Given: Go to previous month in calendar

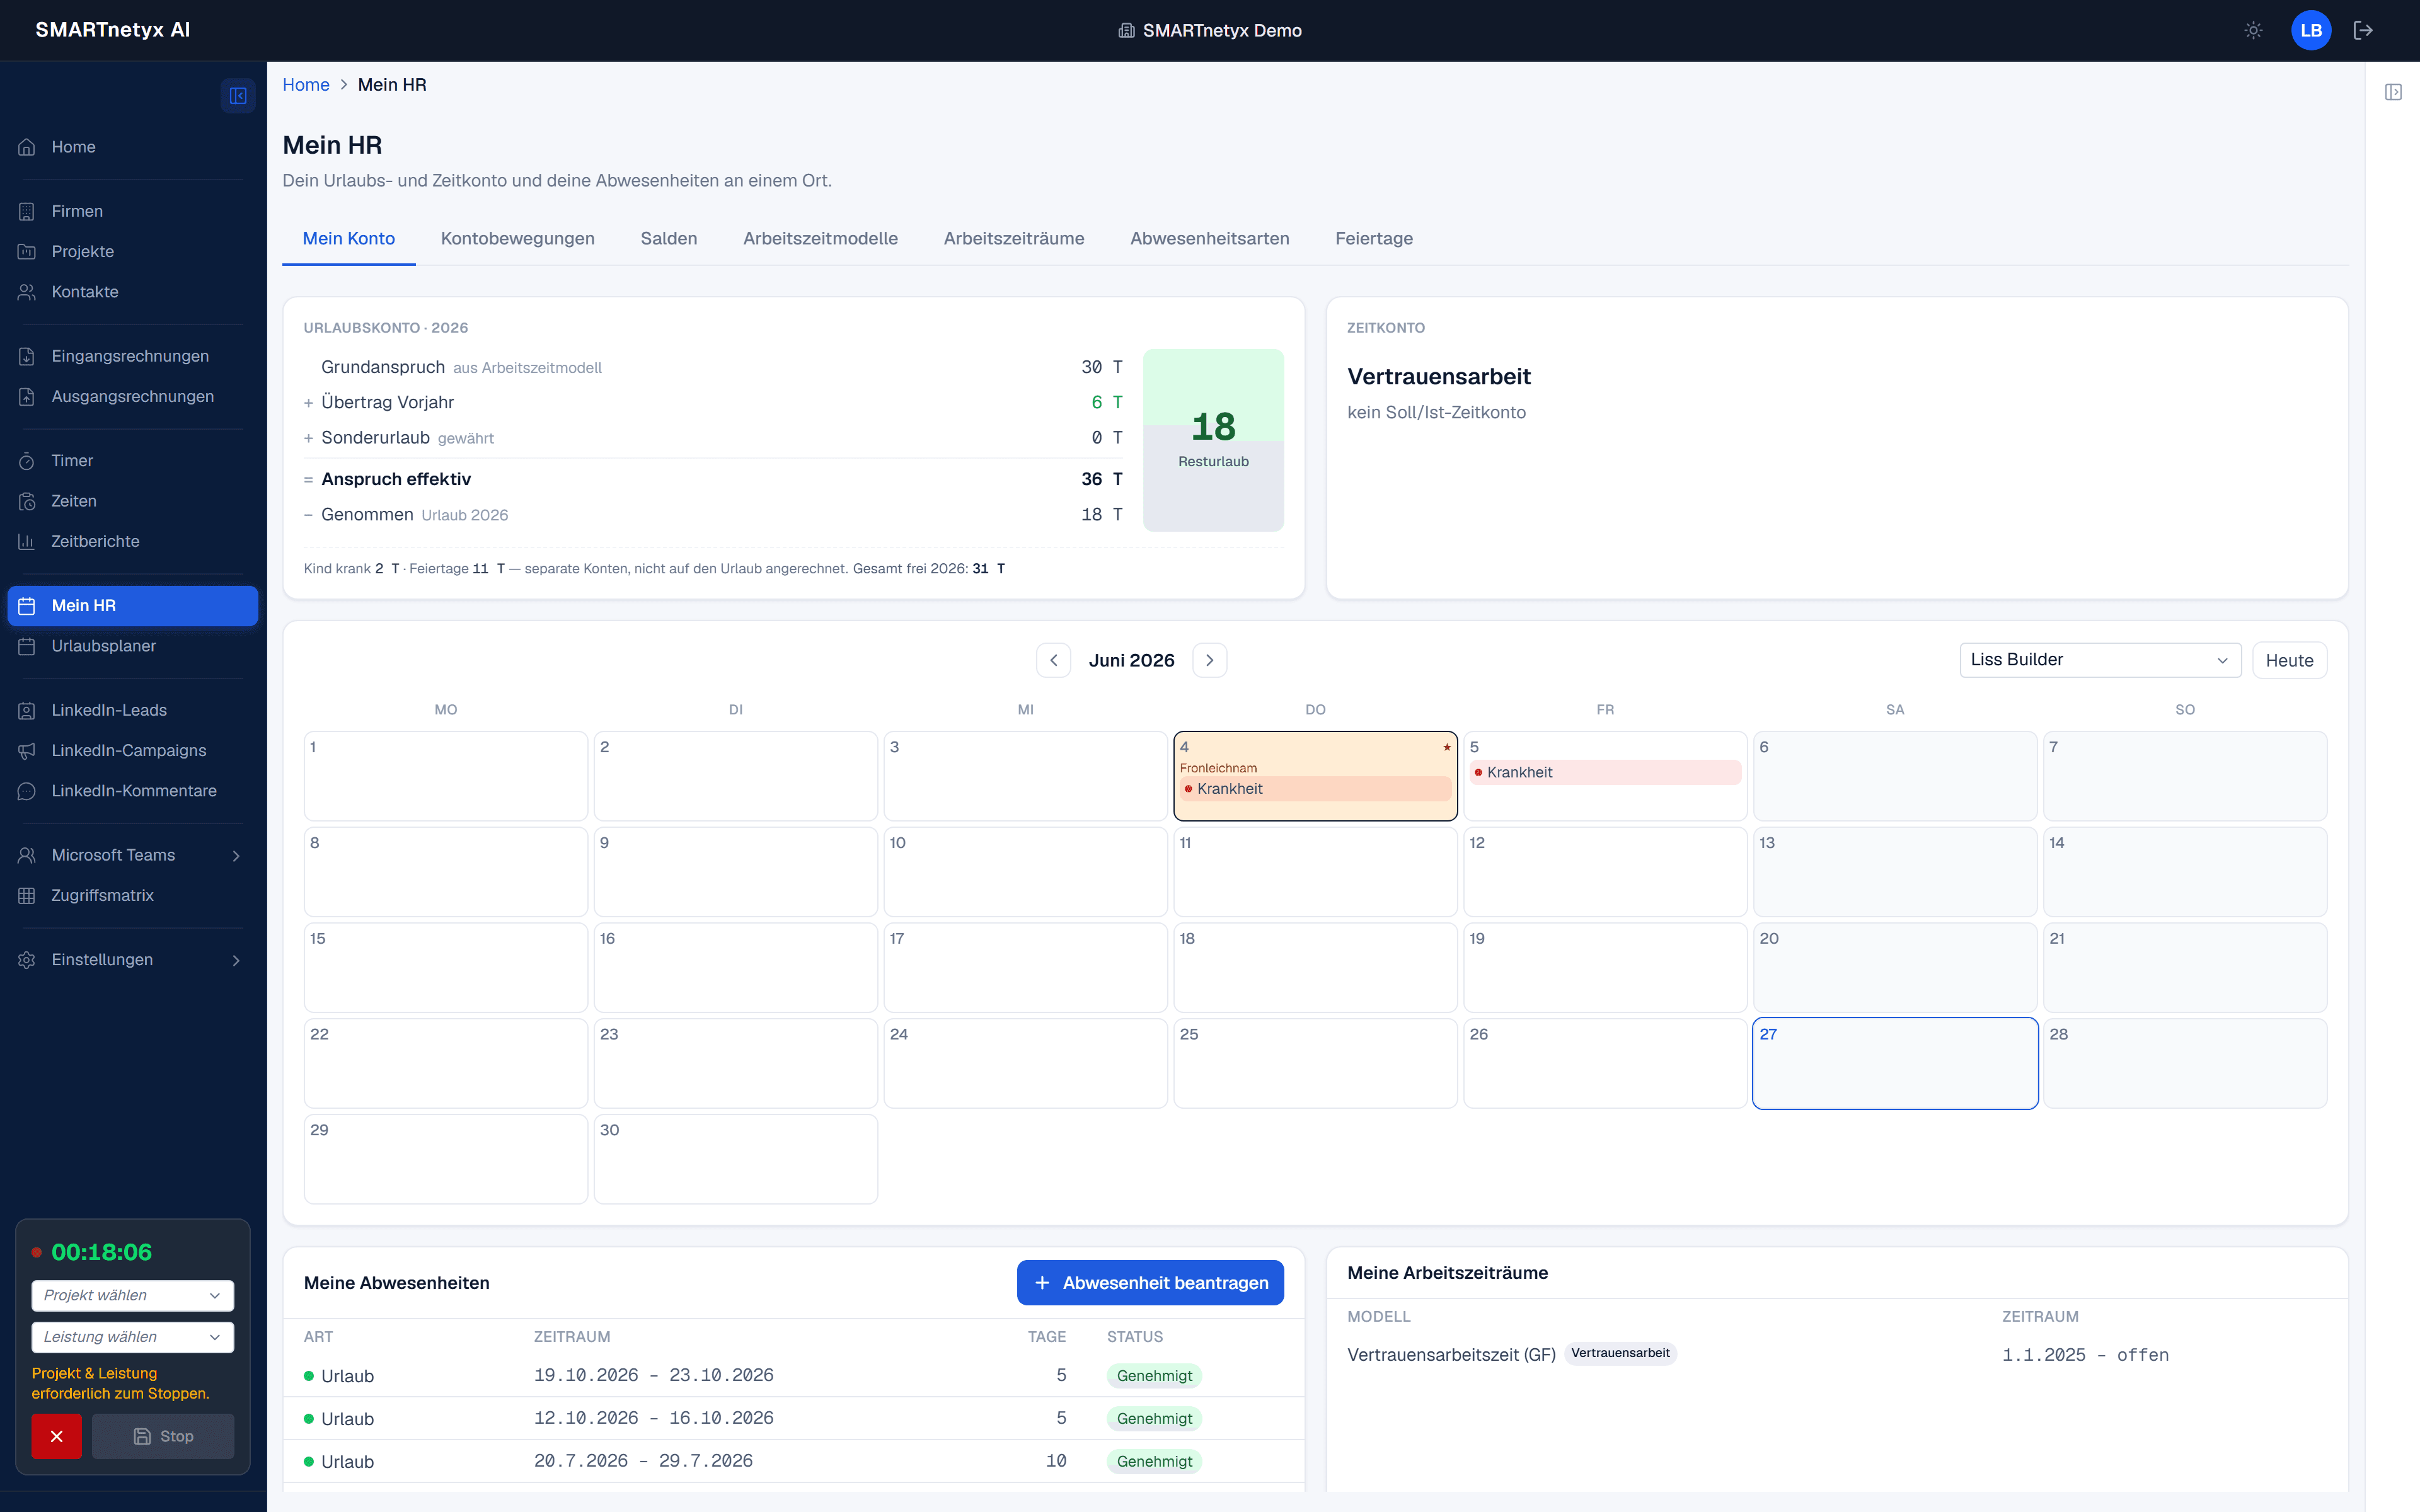Looking at the screenshot, I should point(1054,660).
